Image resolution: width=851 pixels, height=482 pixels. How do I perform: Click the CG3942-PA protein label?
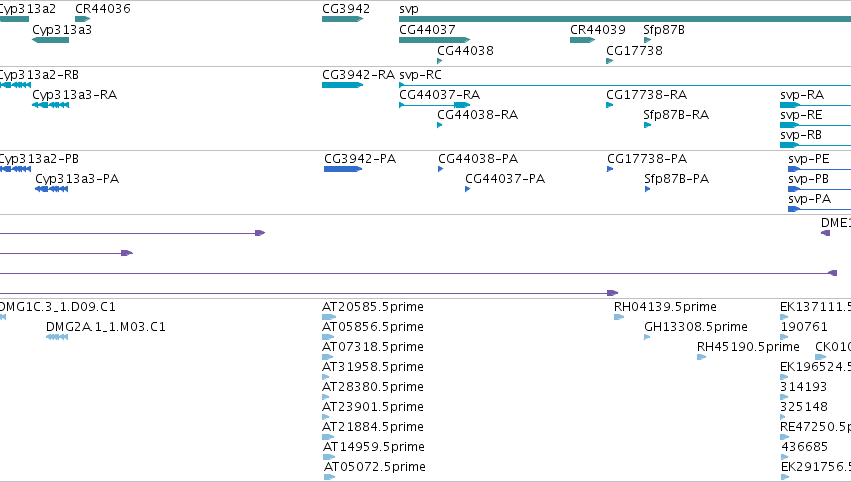[360, 158]
